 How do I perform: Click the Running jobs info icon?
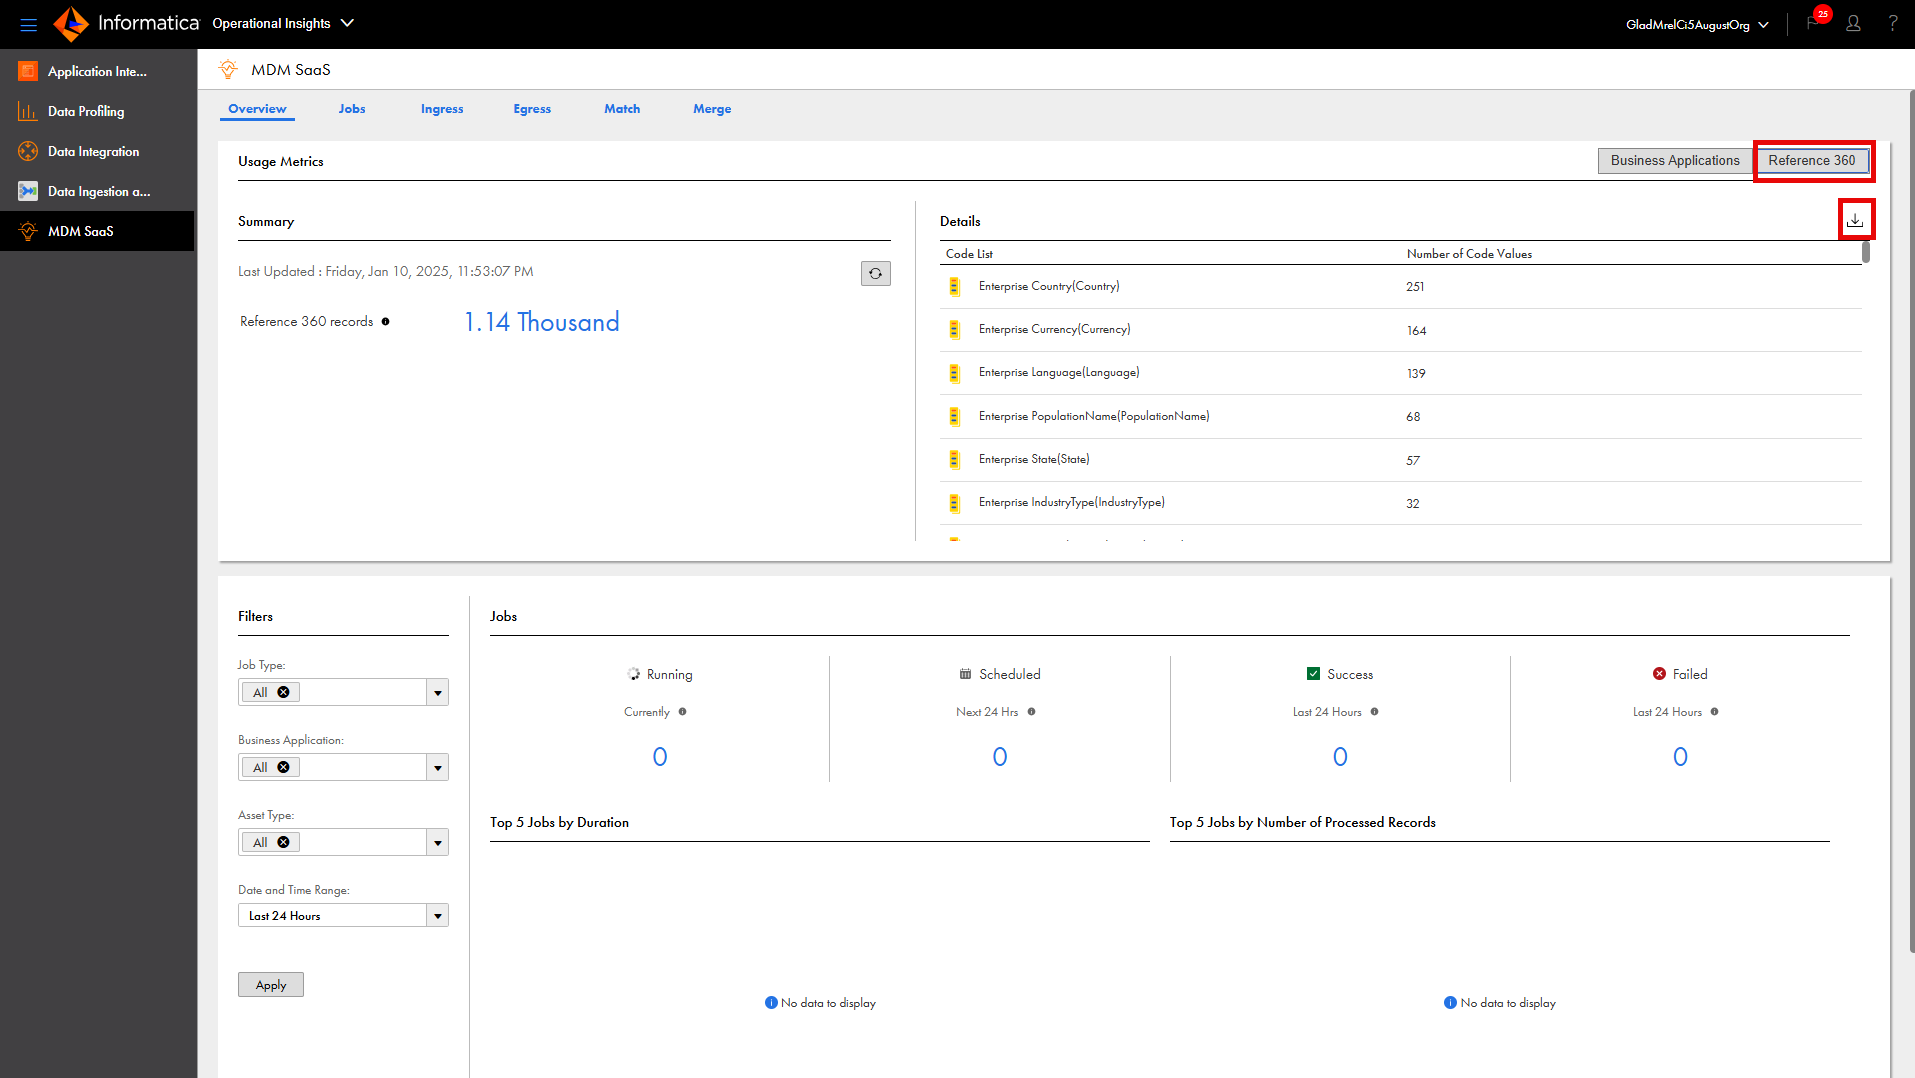[682, 712]
